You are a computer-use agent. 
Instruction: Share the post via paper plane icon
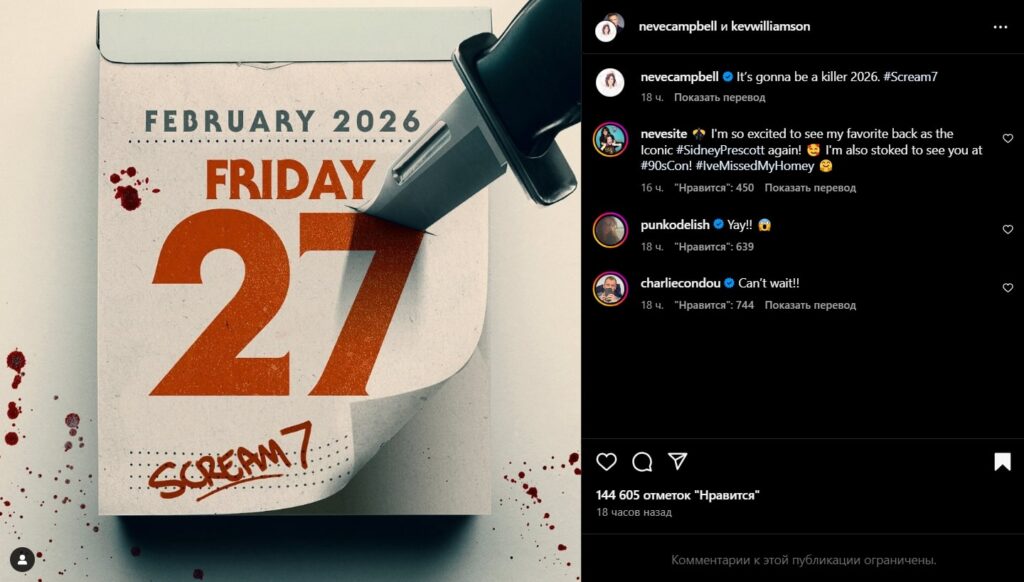(x=678, y=461)
